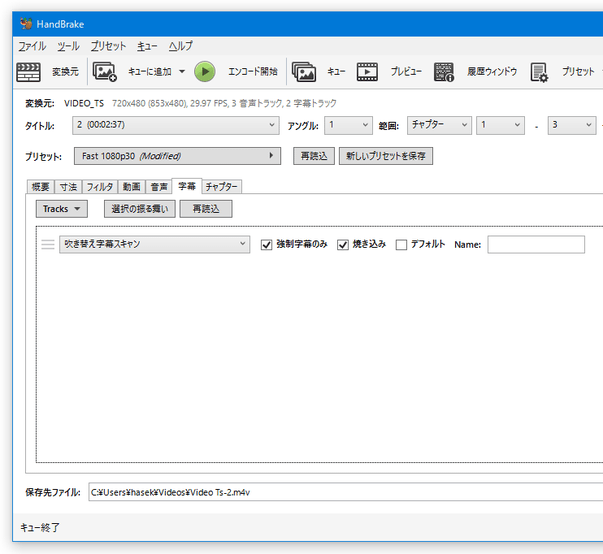This screenshot has width=603, height=554.
Task: Open the ツール menu
Action: tap(68, 47)
